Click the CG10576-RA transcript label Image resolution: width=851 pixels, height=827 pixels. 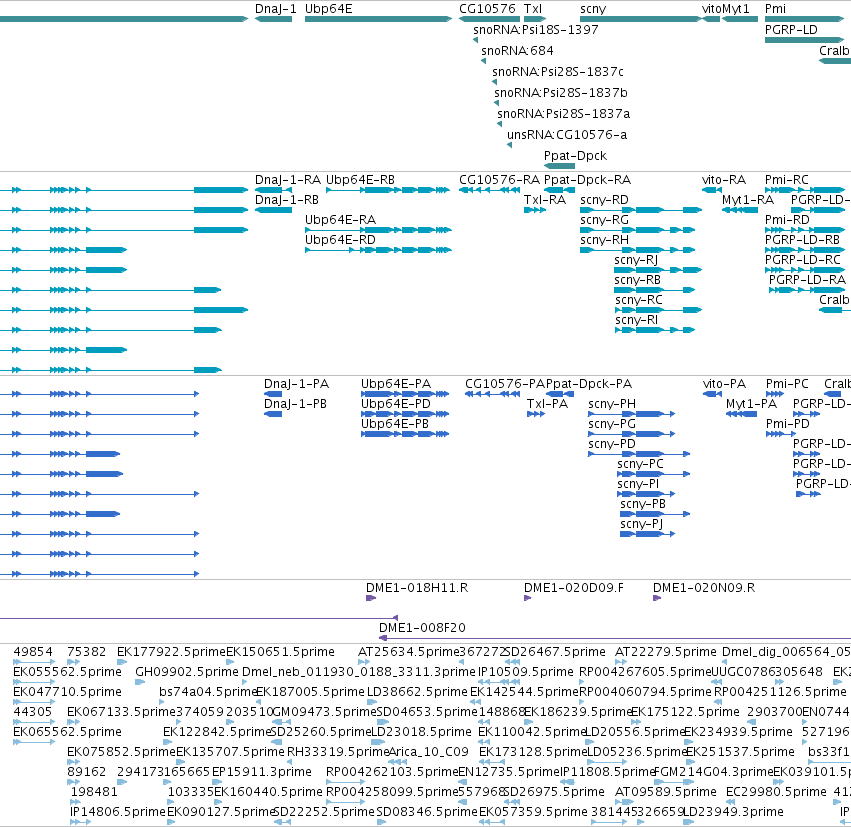coord(499,180)
